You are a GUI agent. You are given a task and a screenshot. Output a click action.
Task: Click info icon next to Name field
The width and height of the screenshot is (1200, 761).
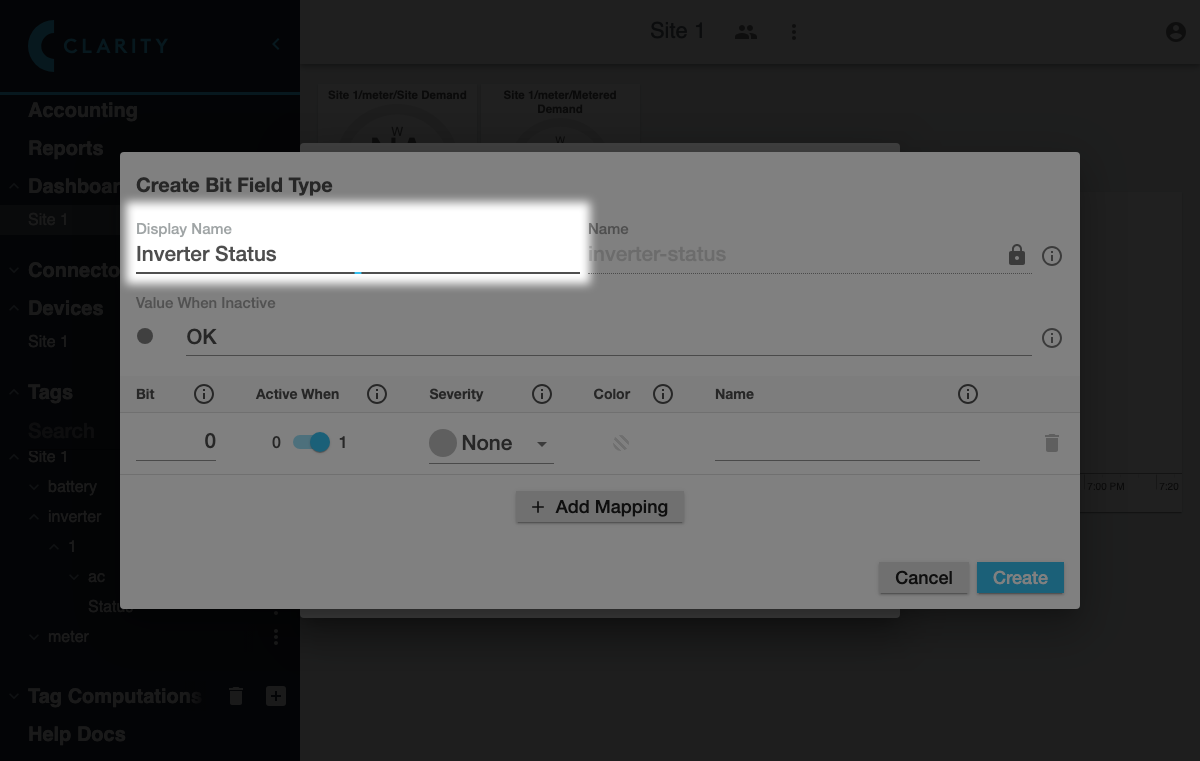click(x=1051, y=256)
